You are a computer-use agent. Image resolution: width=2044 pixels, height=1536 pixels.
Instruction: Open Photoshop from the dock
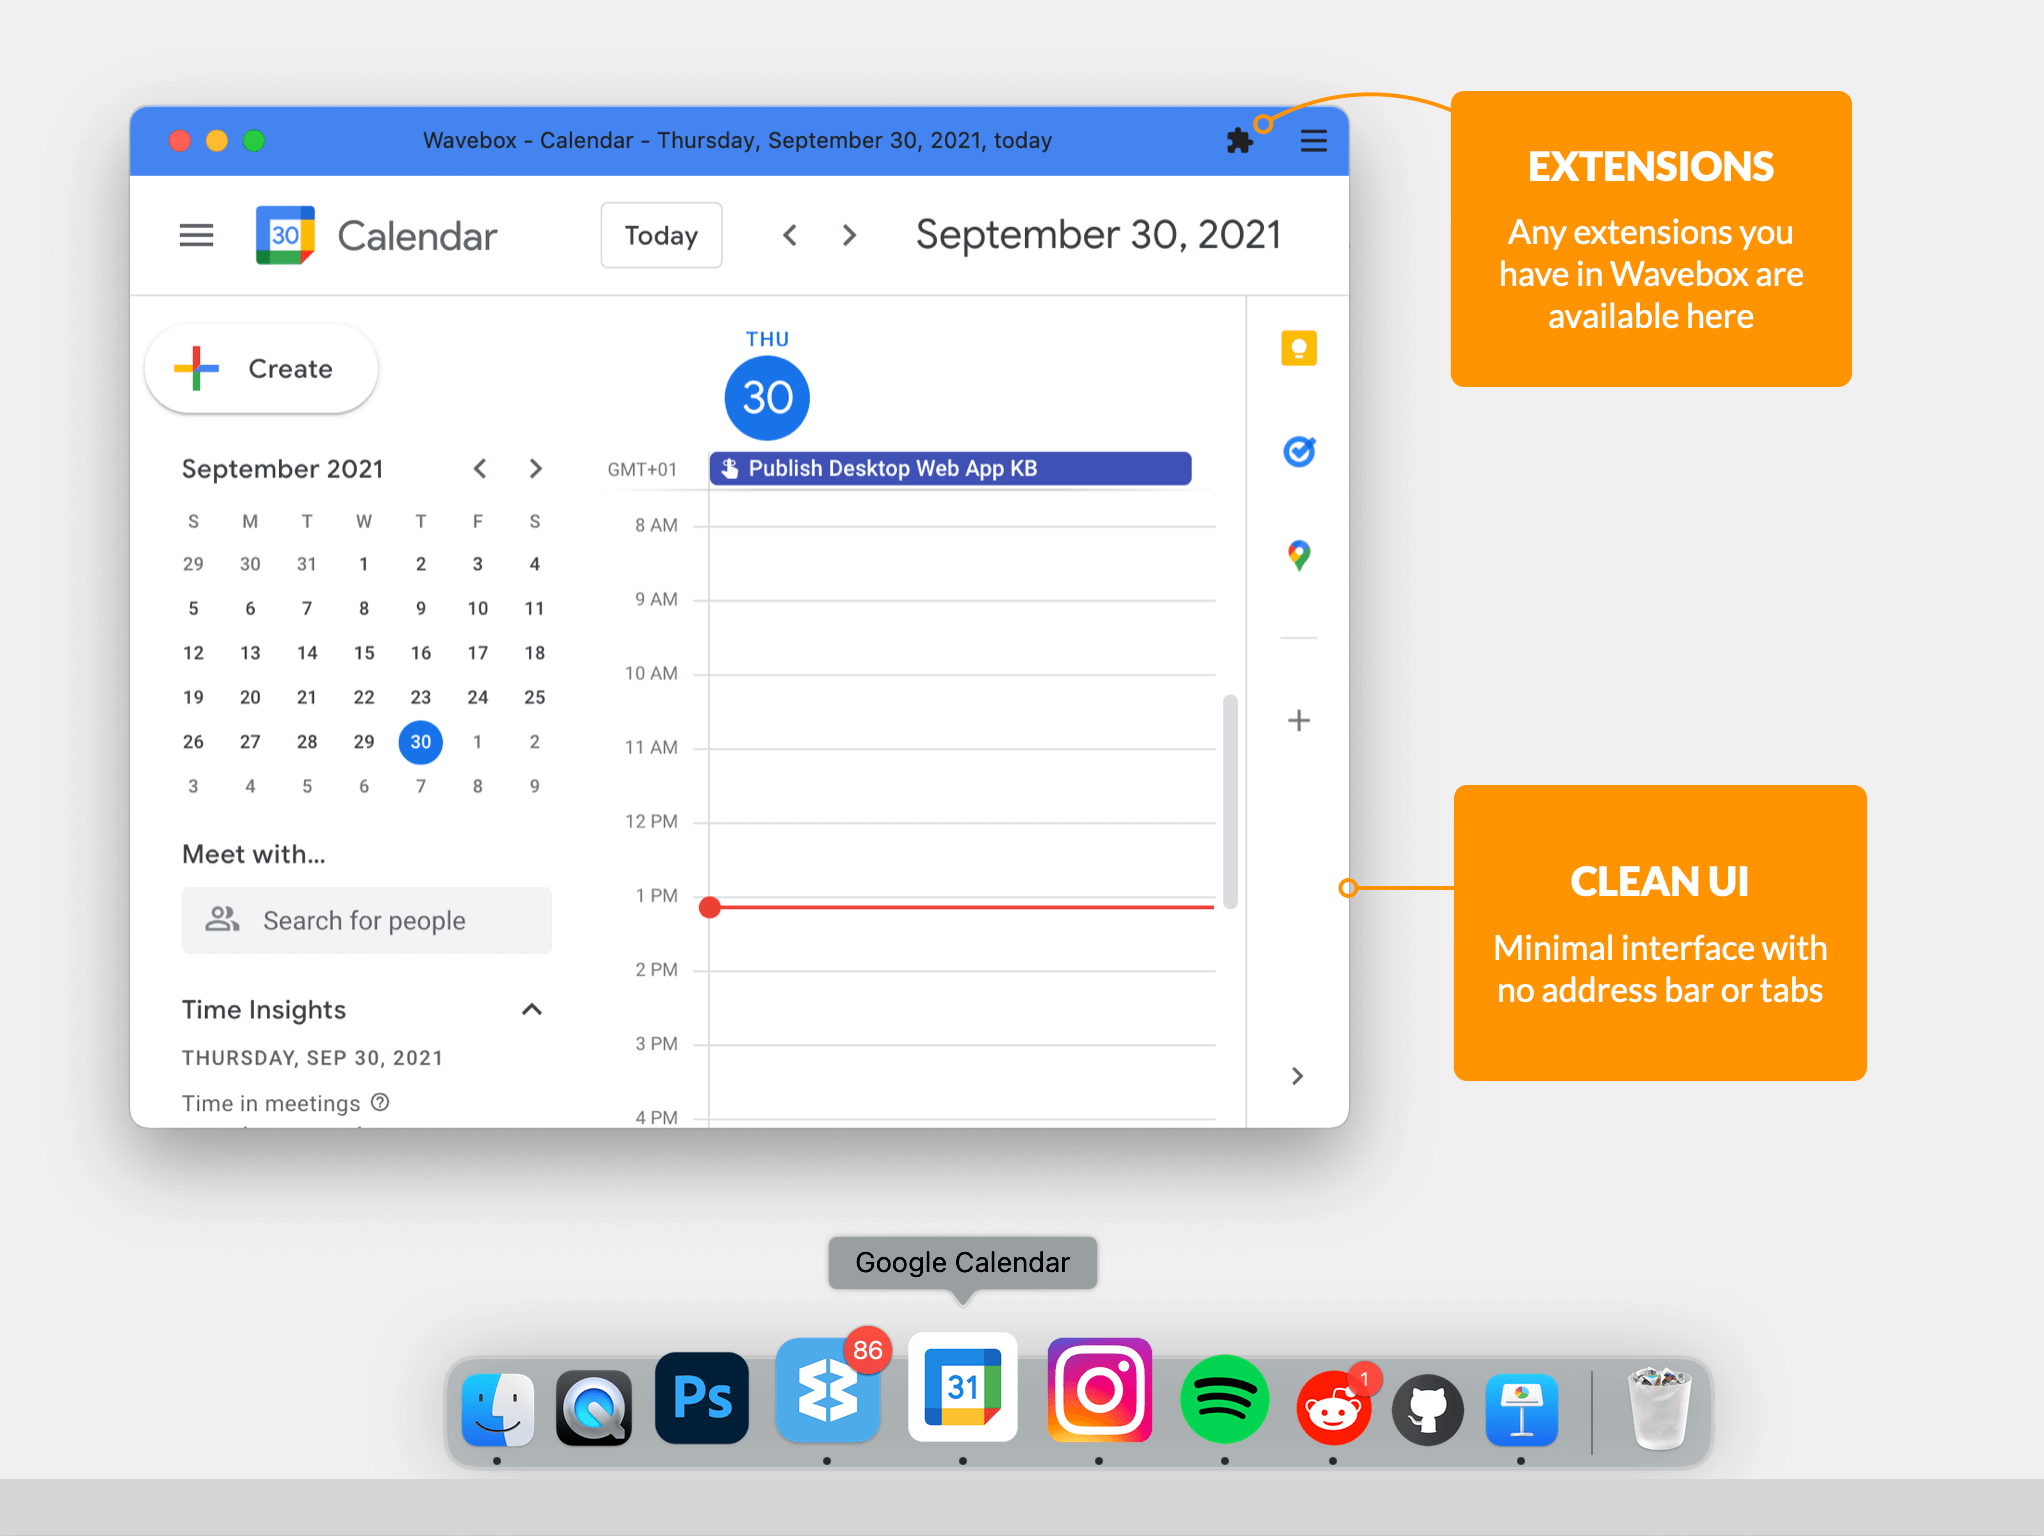tap(702, 1398)
